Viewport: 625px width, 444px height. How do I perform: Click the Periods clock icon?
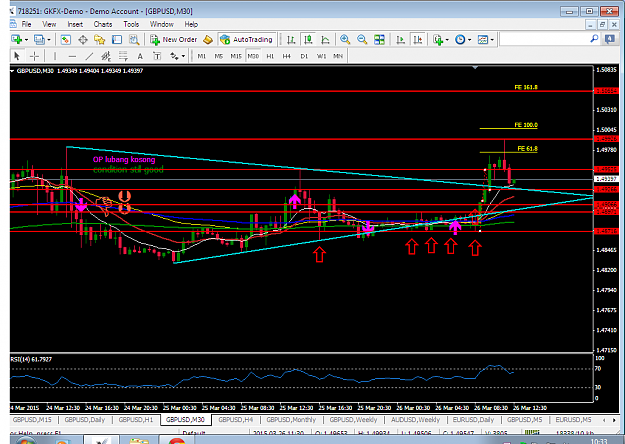pyautogui.click(x=460, y=39)
